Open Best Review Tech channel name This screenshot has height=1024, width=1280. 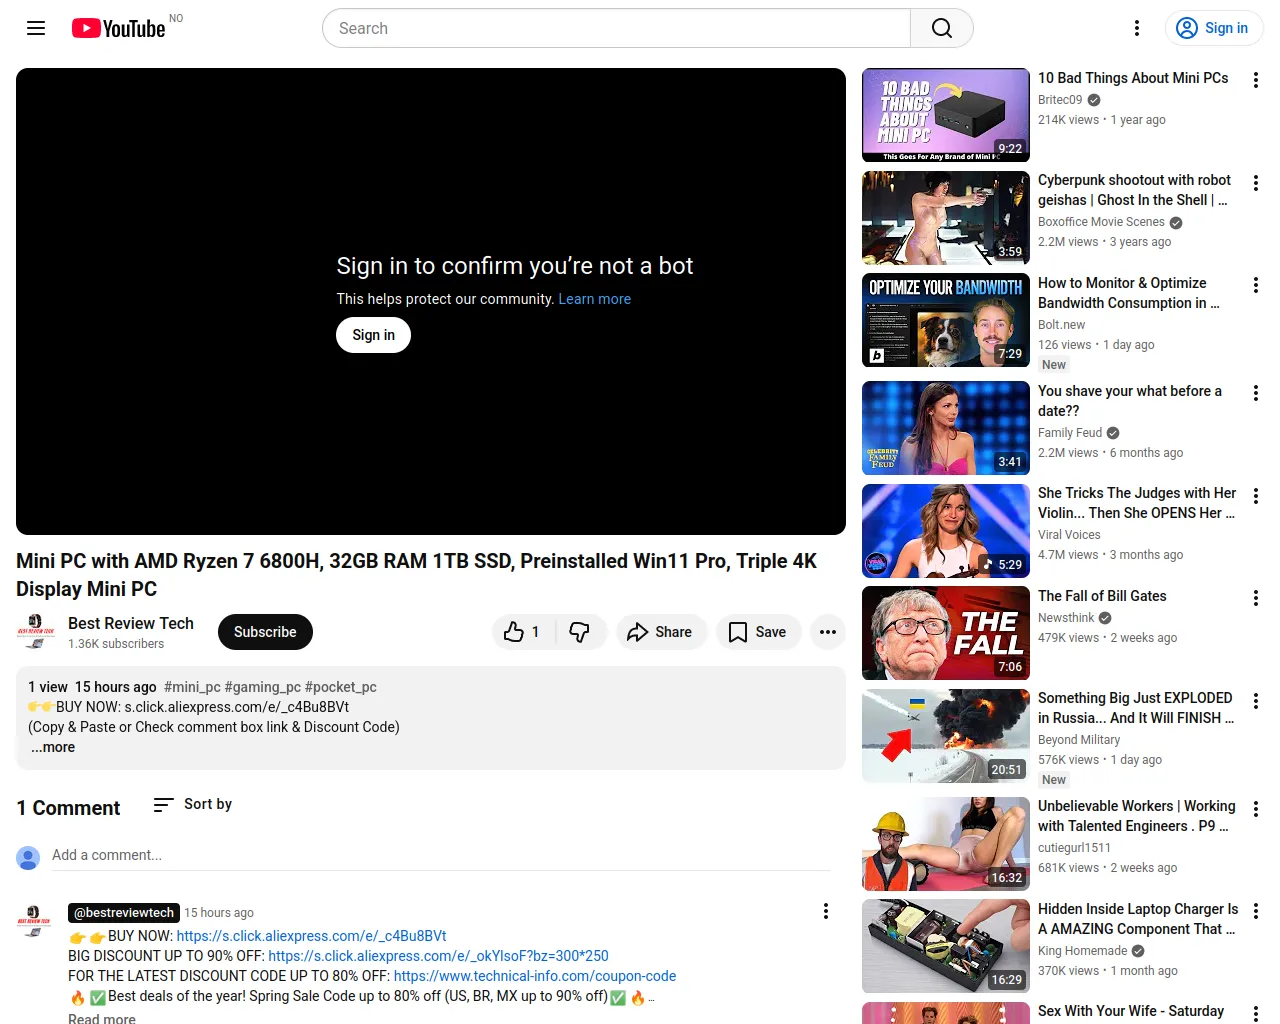tap(131, 623)
